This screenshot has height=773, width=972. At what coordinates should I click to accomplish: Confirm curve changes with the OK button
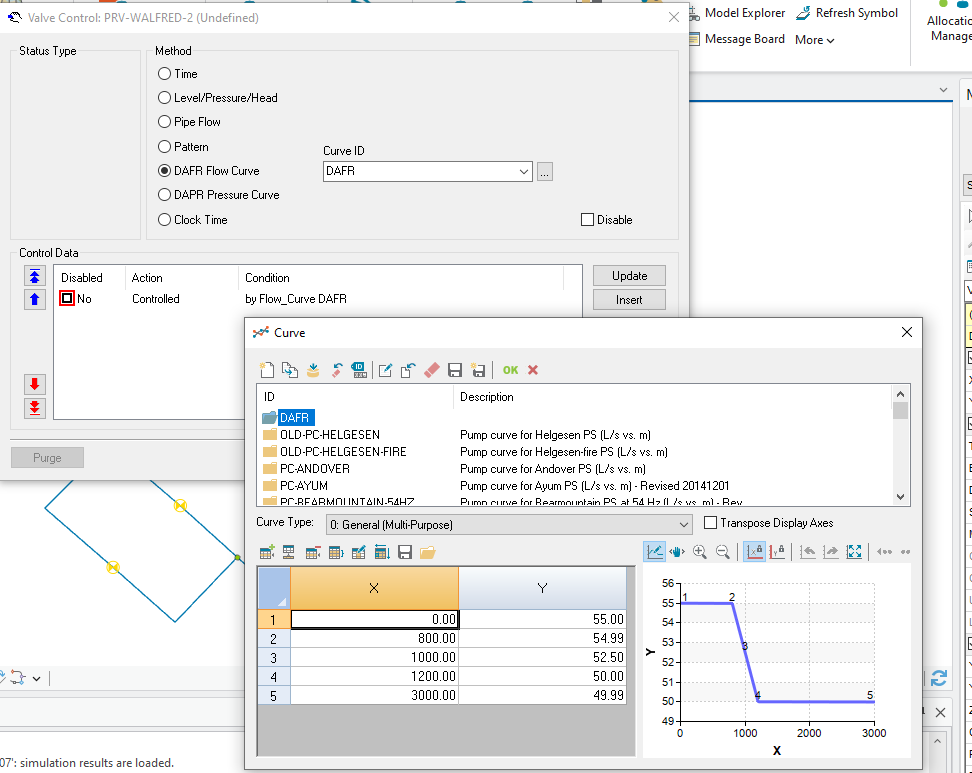click(511, 370)
